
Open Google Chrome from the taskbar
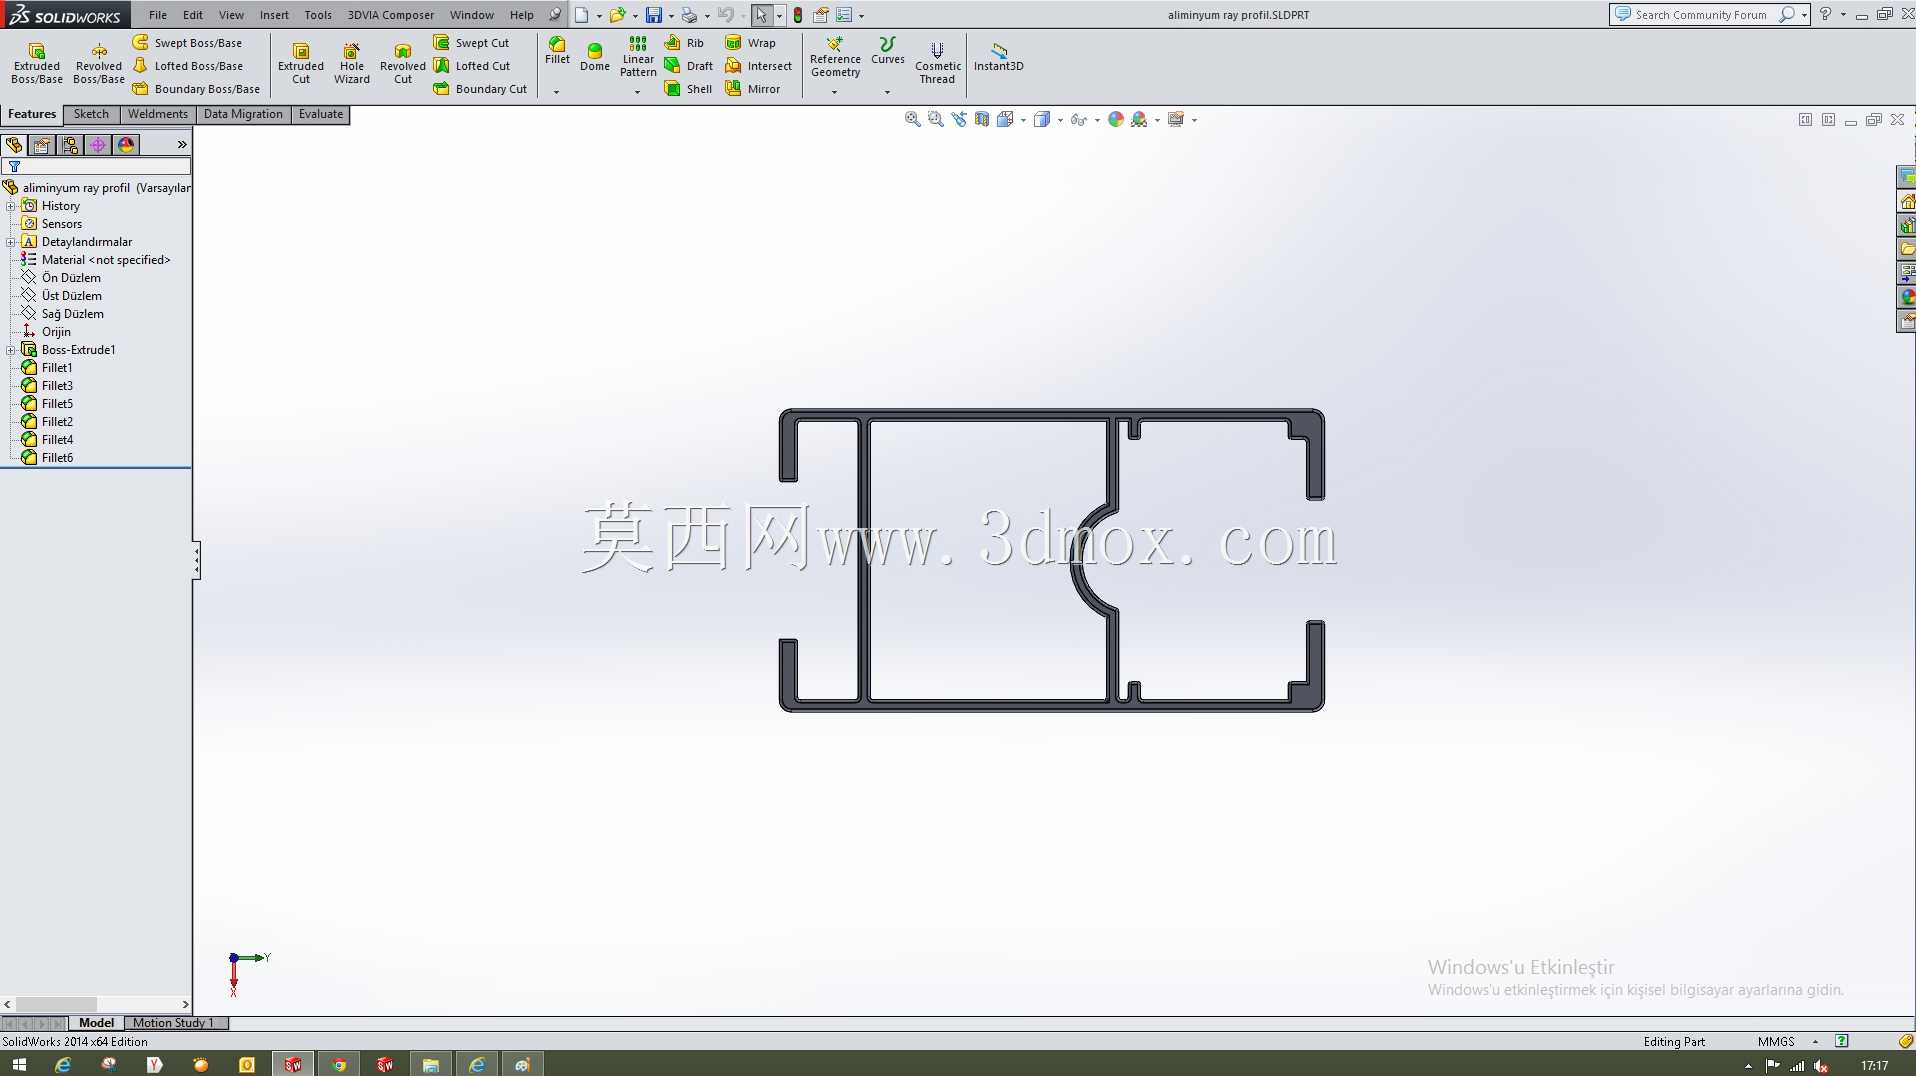click(339, 1065)
